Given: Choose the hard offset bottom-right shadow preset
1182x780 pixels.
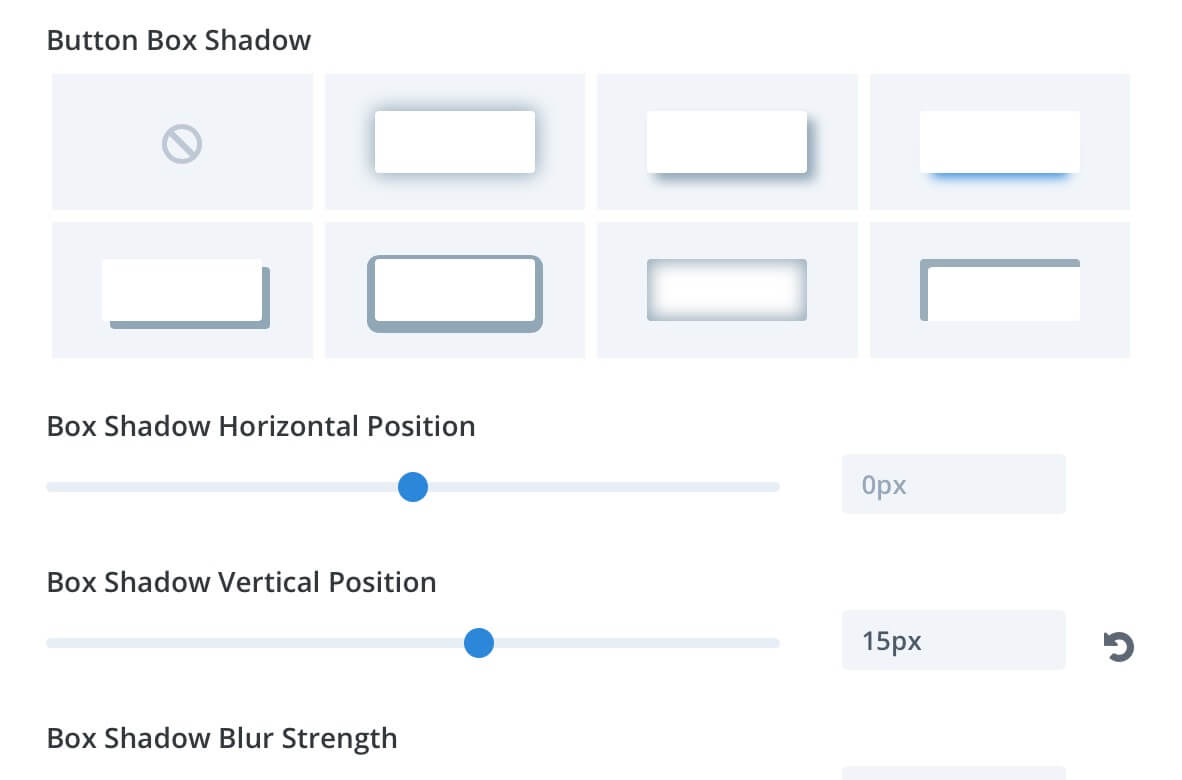Looking at the screenshot, I should [x=182, y=290].
